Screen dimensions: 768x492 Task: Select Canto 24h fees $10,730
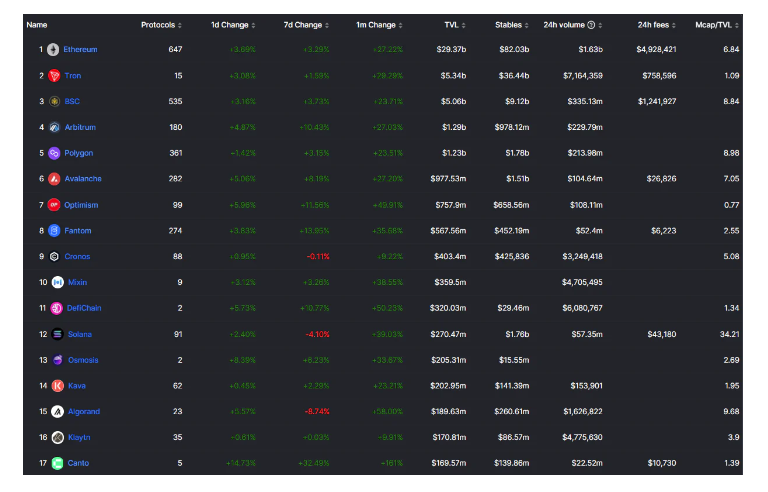point(662,463)
